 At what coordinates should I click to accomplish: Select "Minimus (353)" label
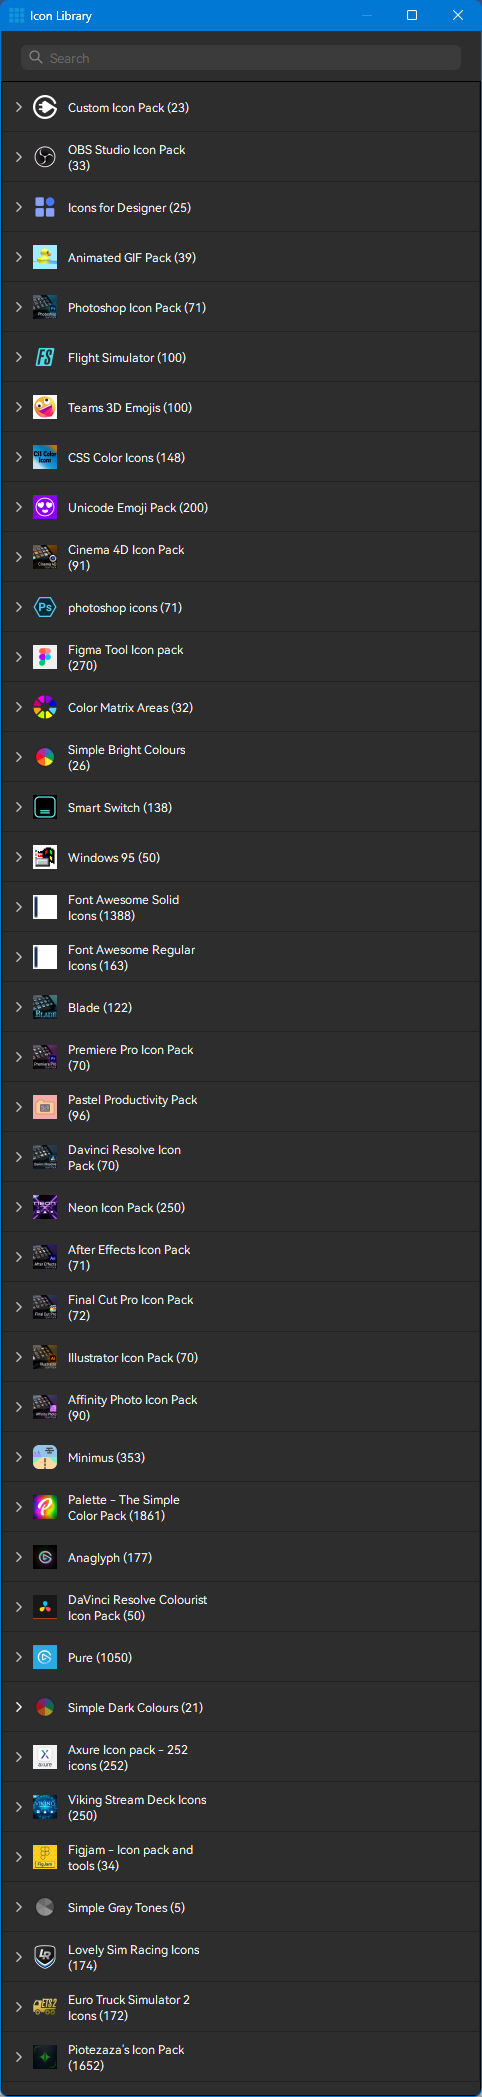pyautogui.click(x=106, y=1457)
